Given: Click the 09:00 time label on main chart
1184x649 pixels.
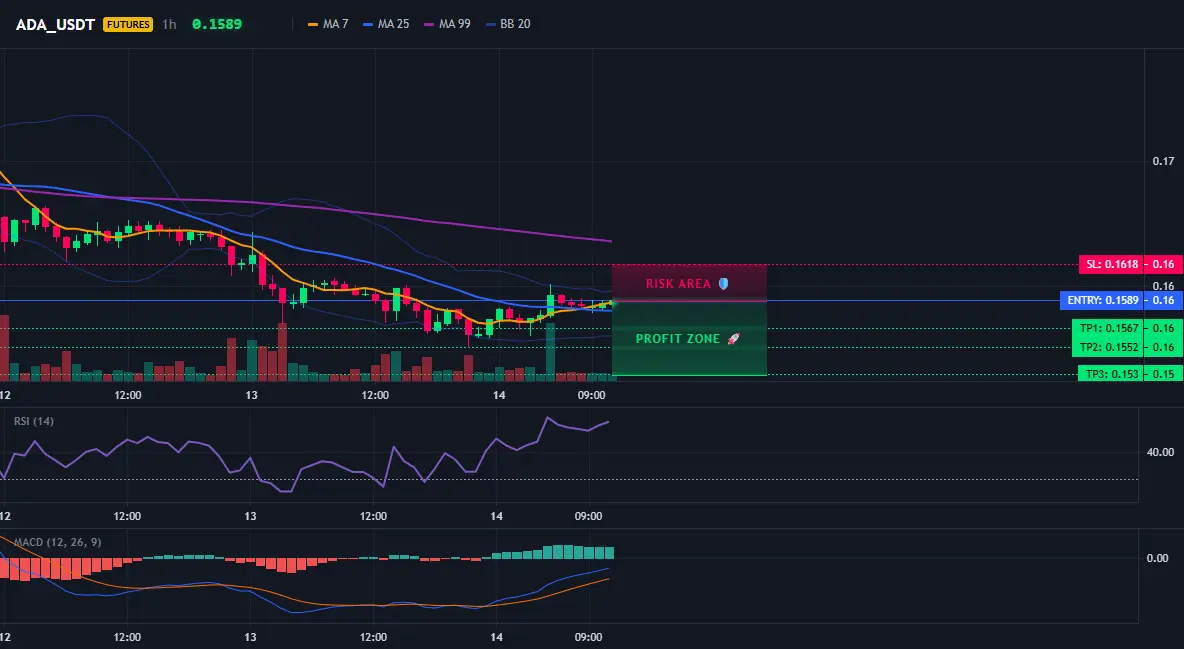Looking at the screenshot, I should (591, 395).
